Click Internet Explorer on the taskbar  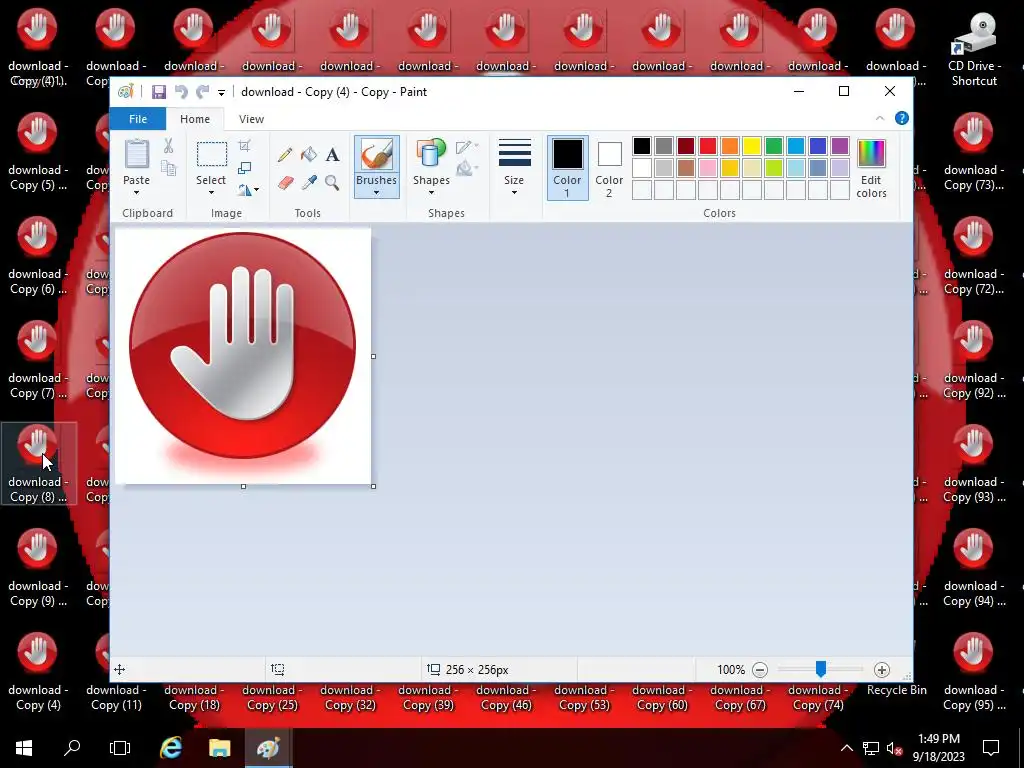tap(171, 748)
